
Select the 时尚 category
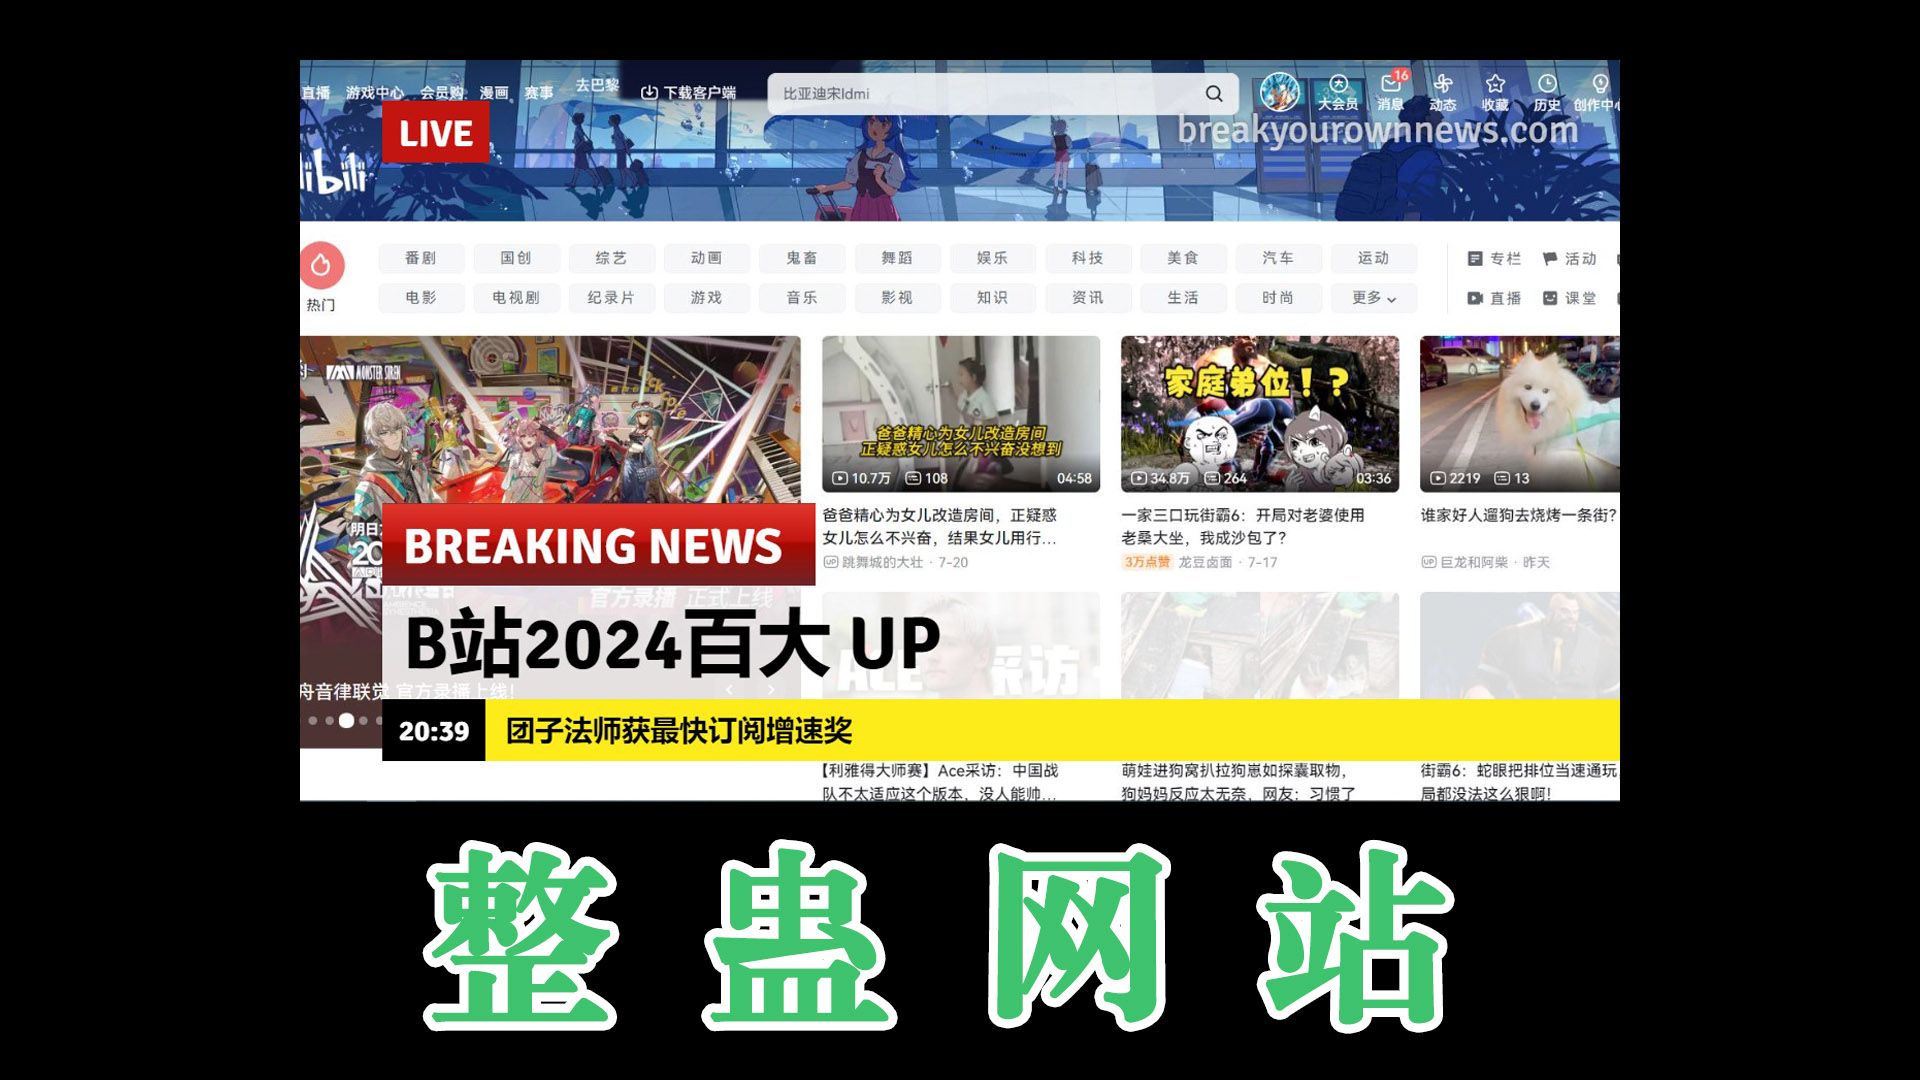[1278, 298]
